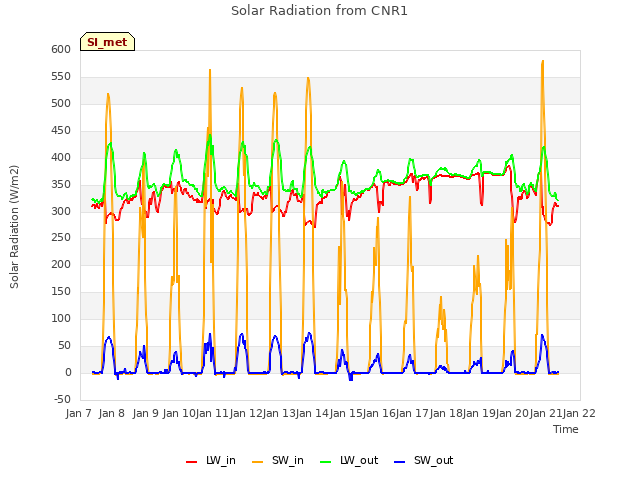Click the 450 y-axis tick label
This screenshot has height=480, width=640.
pos(61,130)
